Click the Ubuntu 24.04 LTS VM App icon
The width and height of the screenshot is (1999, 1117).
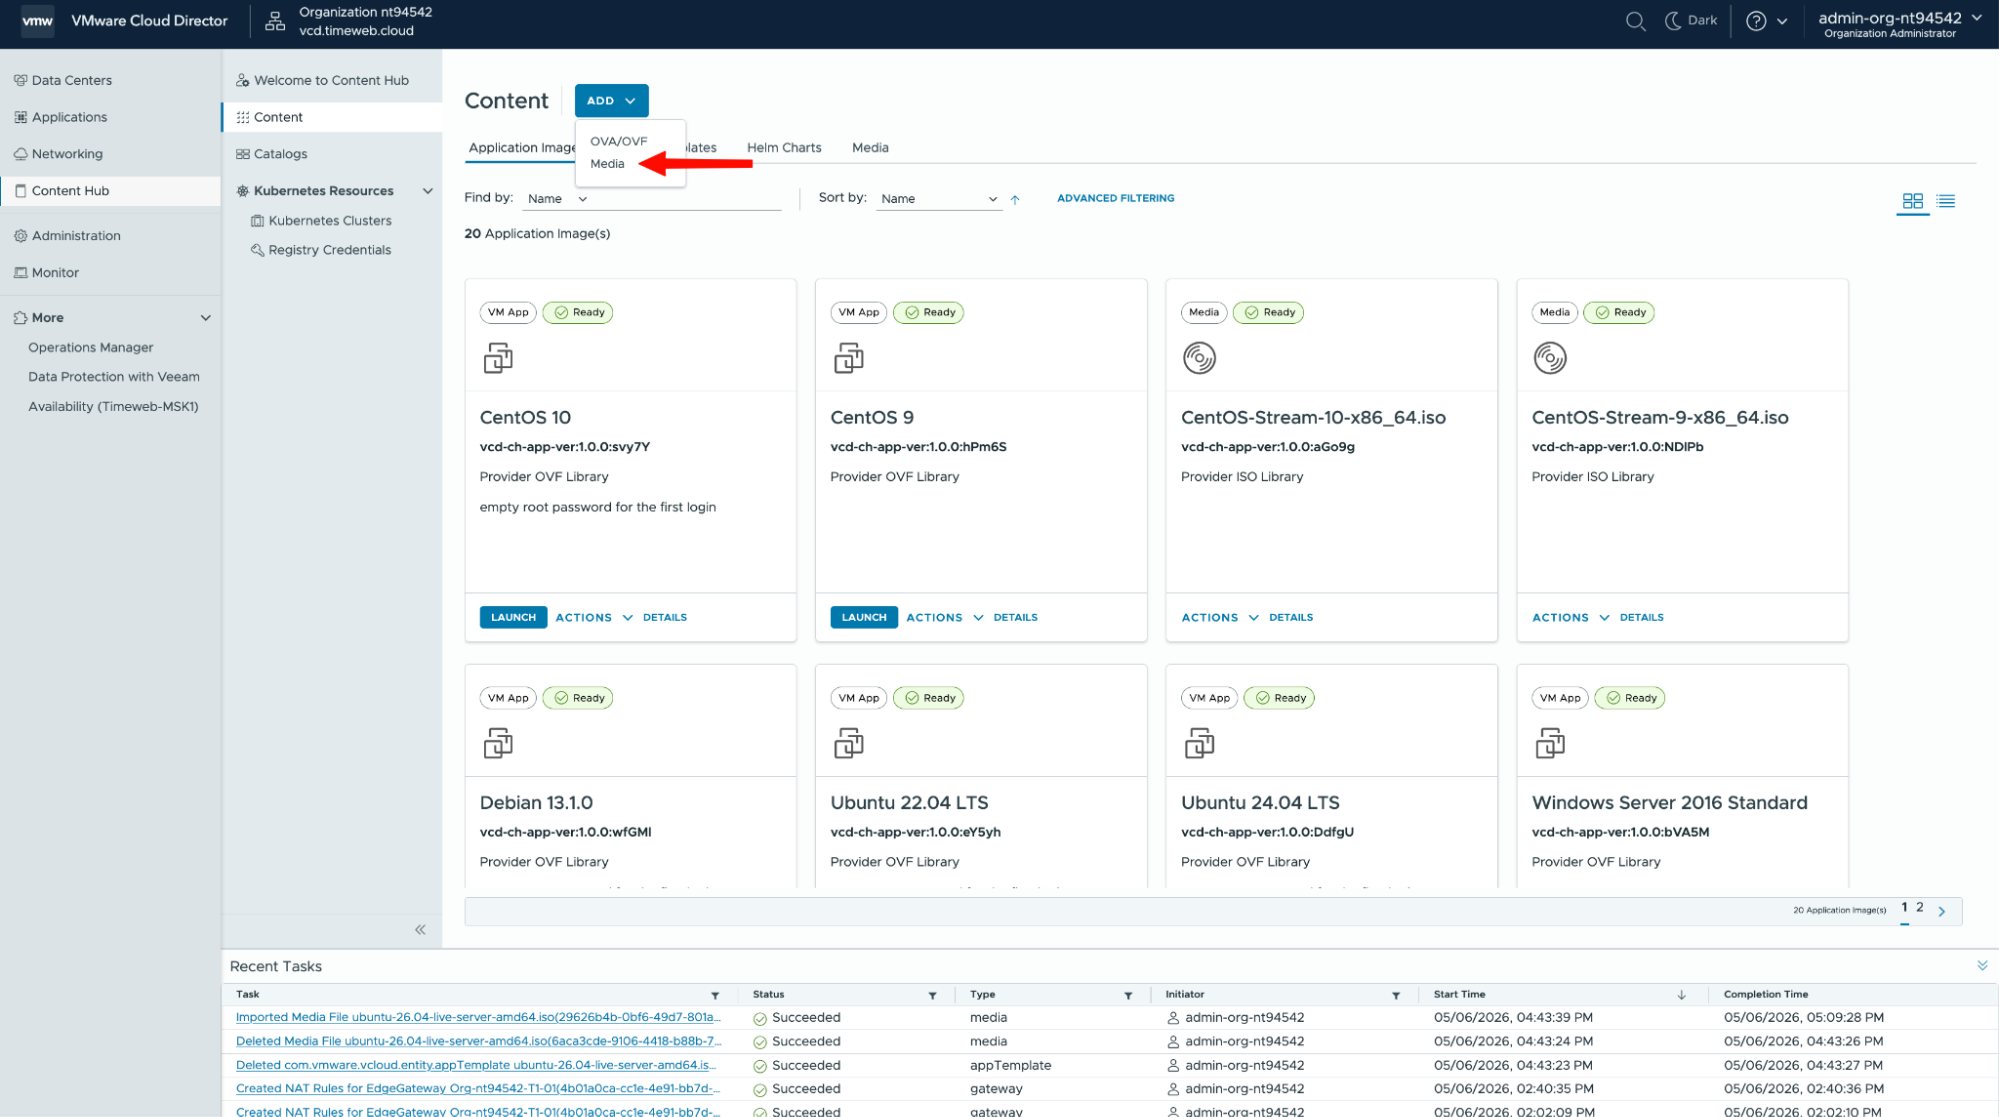coord(1200,744)
